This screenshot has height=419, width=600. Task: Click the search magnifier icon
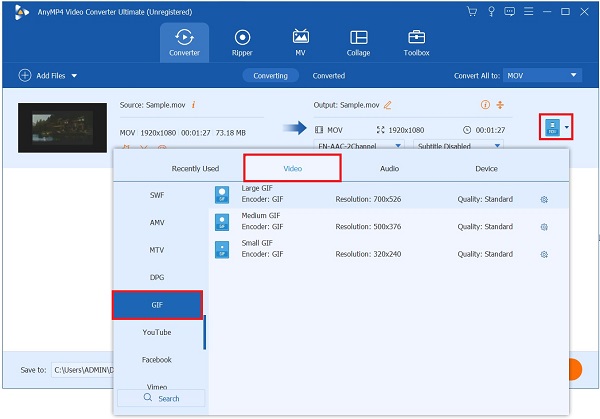[148, 398]
